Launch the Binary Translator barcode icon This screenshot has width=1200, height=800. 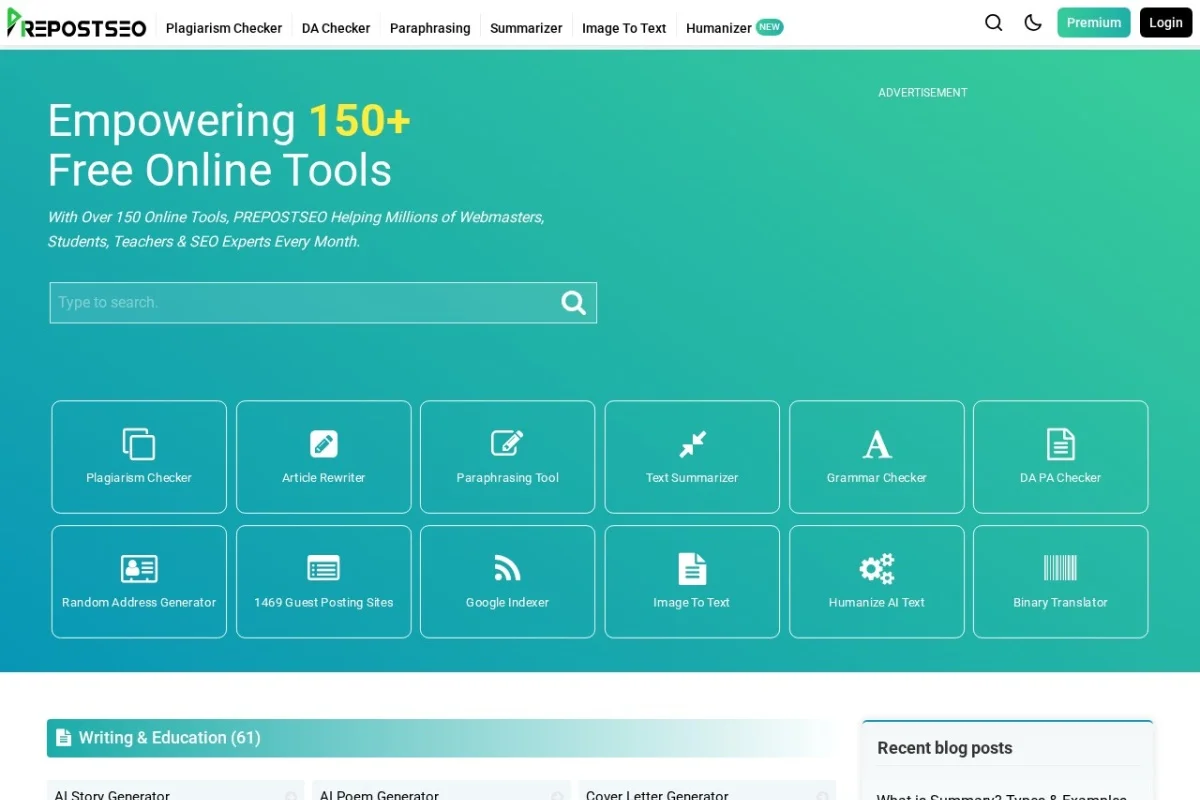tap(1060, 568)
